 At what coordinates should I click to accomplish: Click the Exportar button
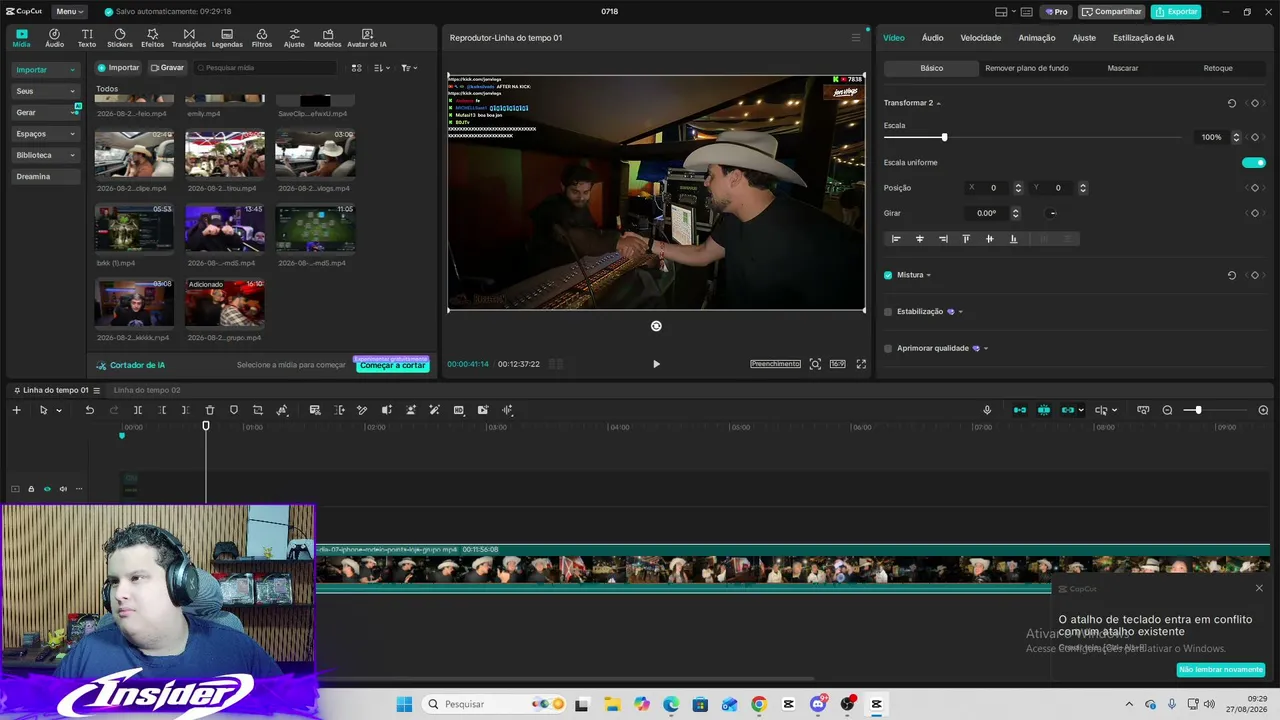click(1176, 12)
